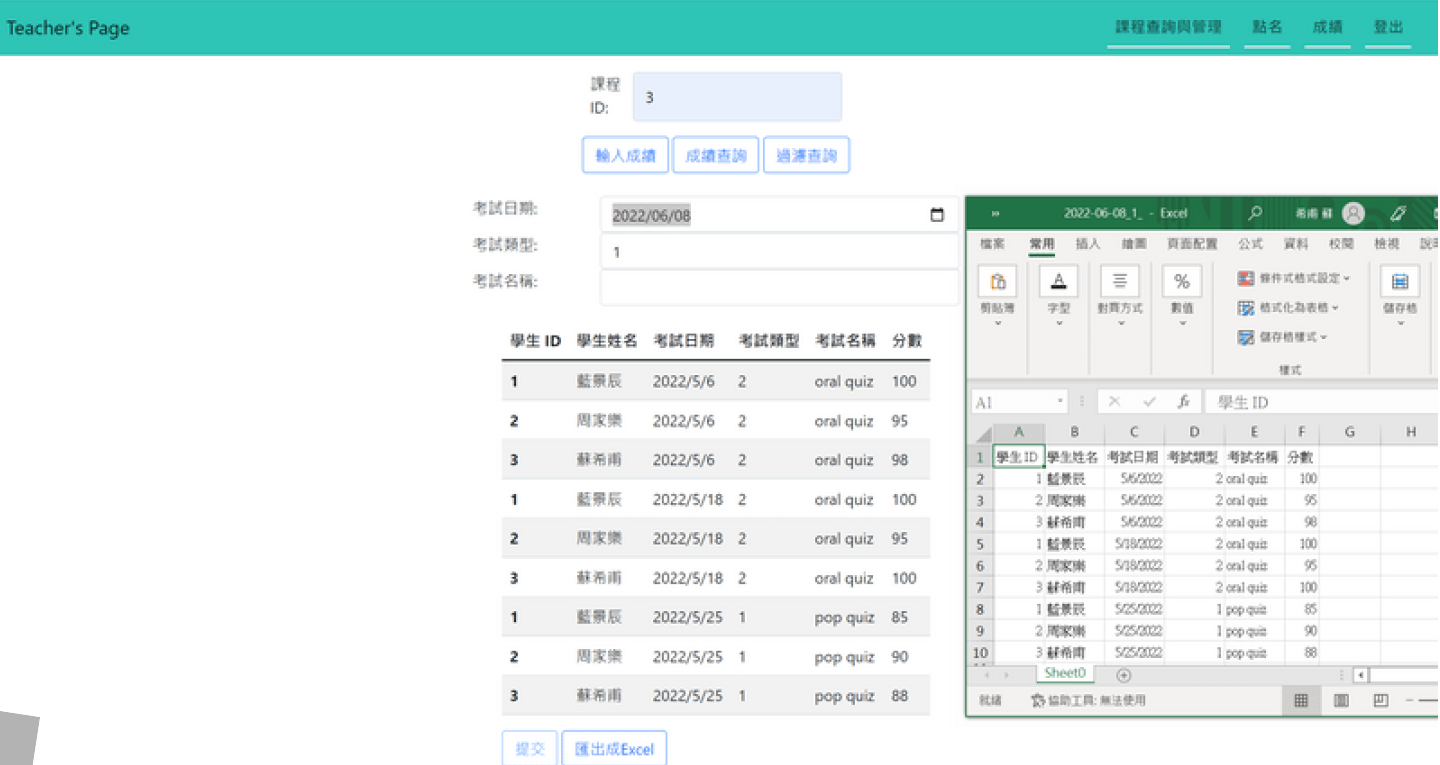Open the Excel Data tab
This screenshot has width=1440, height=765.
pos(1296,244)
